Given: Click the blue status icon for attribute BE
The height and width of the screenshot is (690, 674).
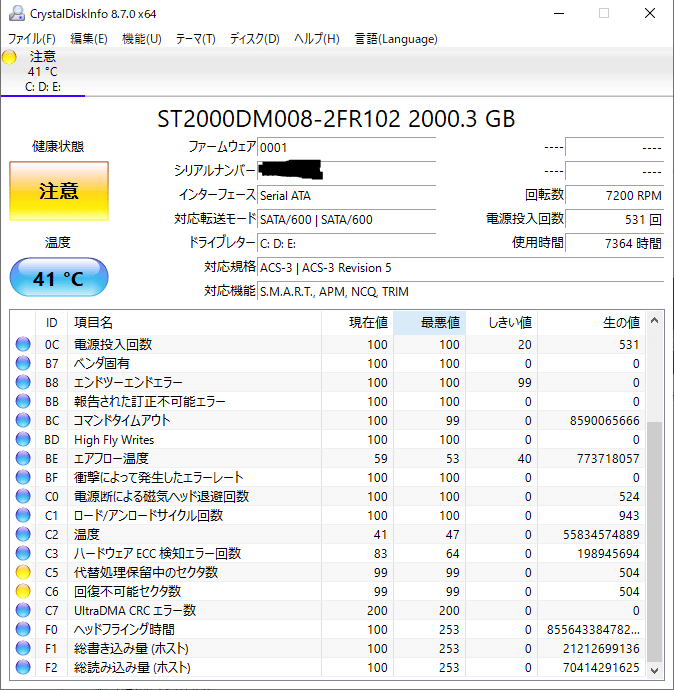Looking at the screenshot, I should pos(23,458).
